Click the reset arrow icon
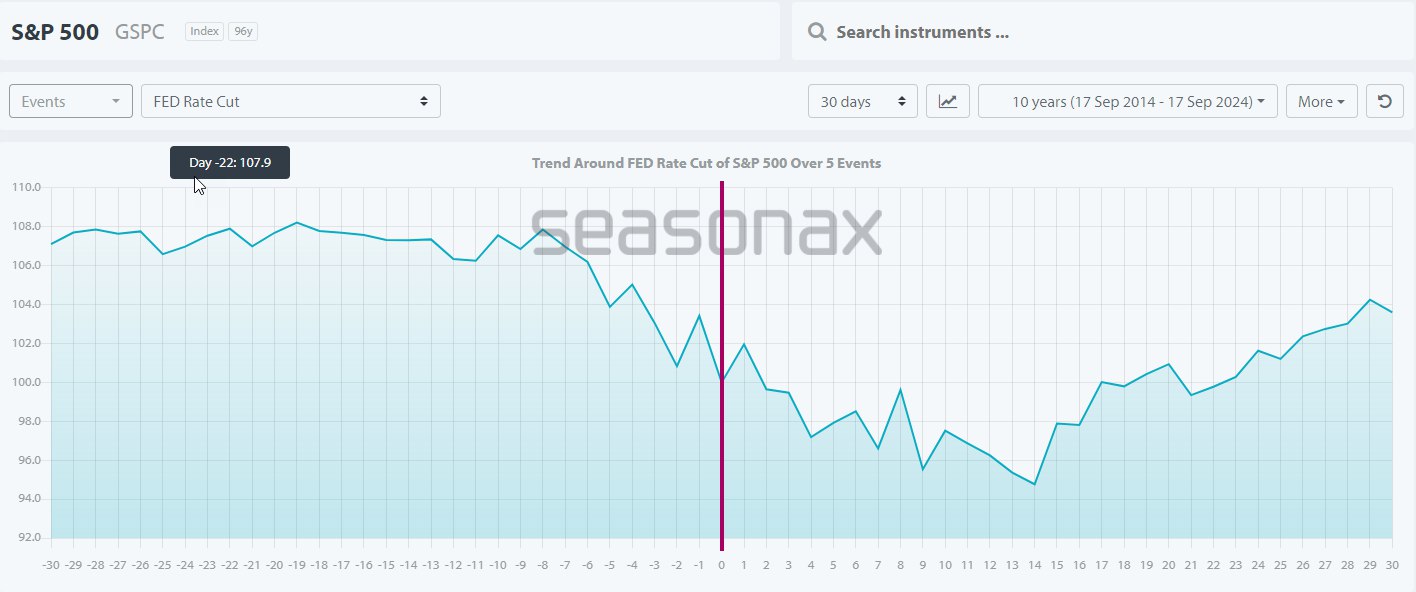This screenshot has width=1416, height=592. point(1384,101)
